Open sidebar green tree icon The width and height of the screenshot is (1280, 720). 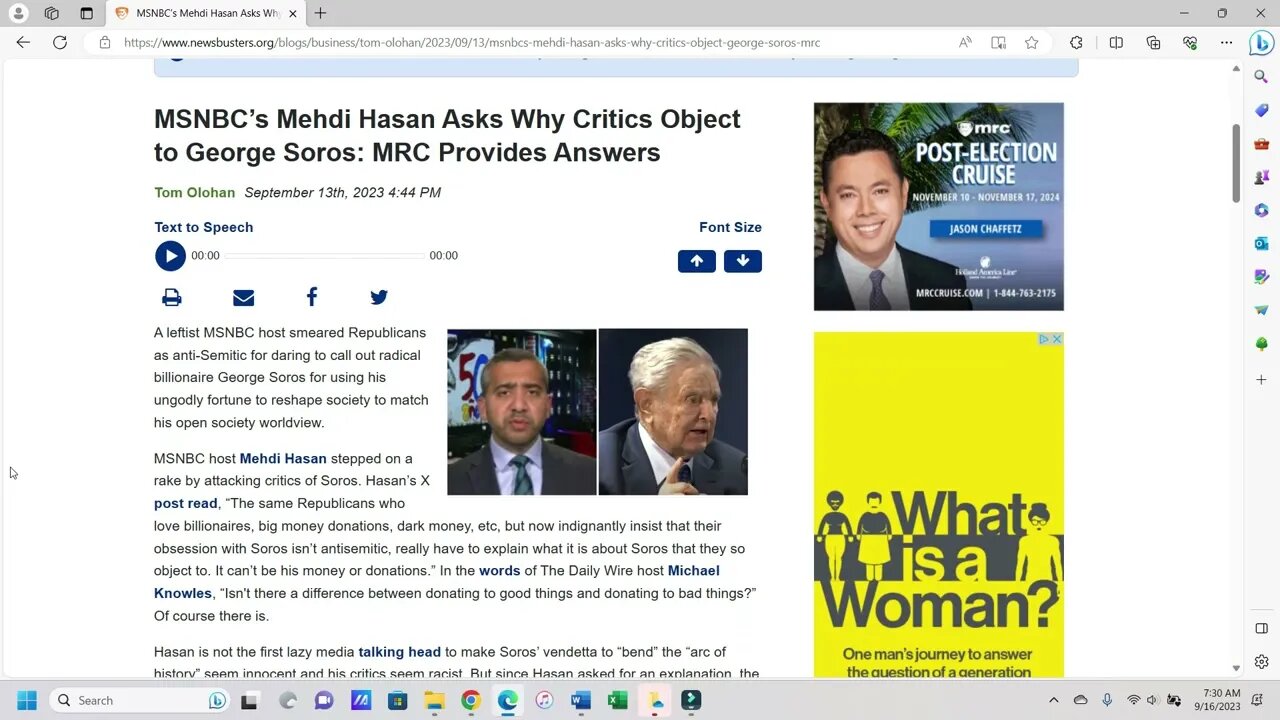1261,344
